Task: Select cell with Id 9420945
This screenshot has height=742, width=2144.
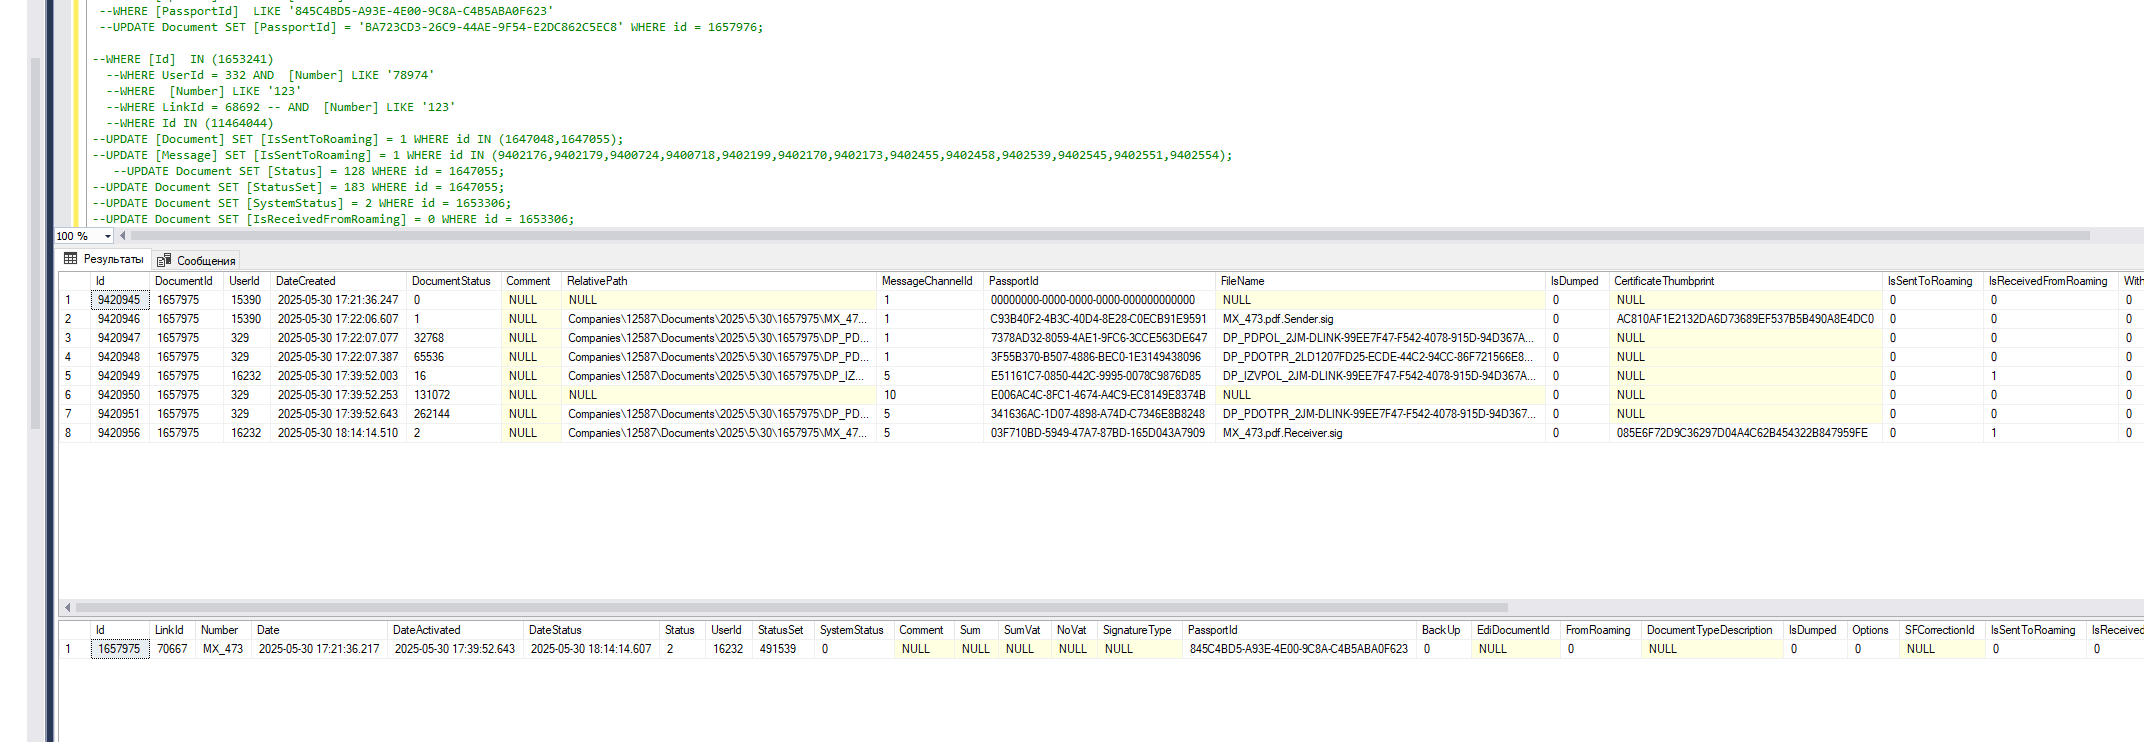Action: pos(119,300)
